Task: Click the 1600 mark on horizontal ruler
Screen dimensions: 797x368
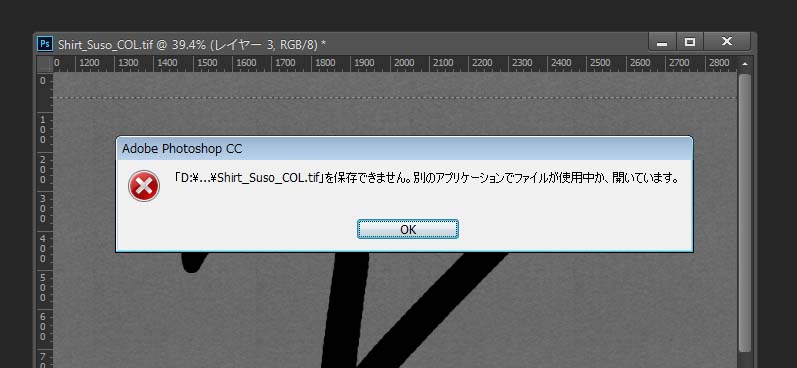Action: pos(247,63)
